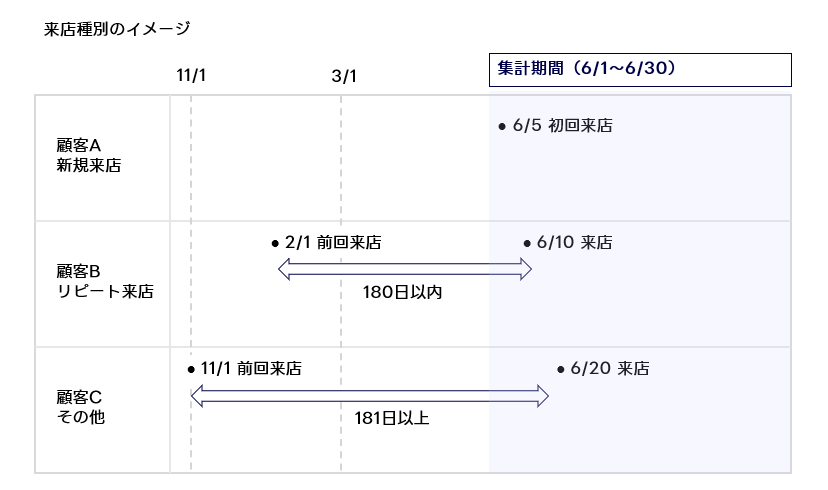828x490 pixels.
Task: Click the 181日以上 label
Action: pos(392,418)
